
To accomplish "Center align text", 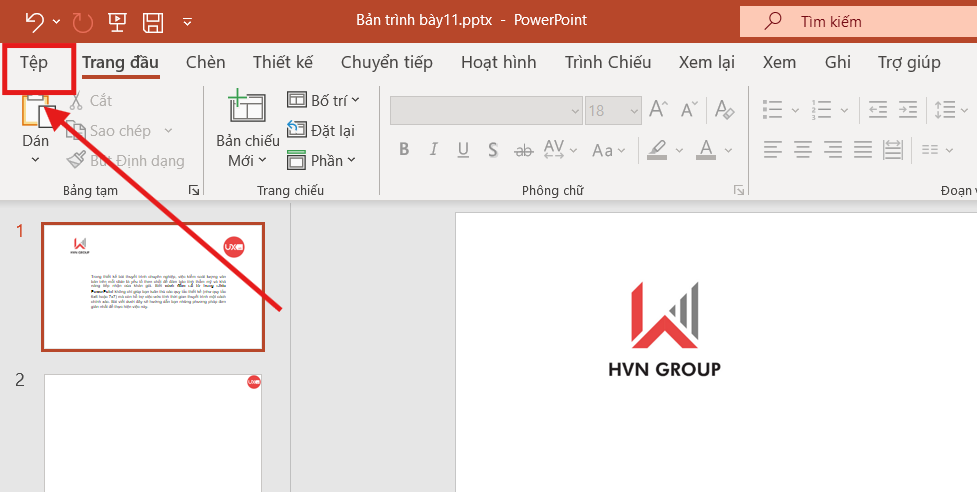I will pyautogui.click(x=803, y=149).
